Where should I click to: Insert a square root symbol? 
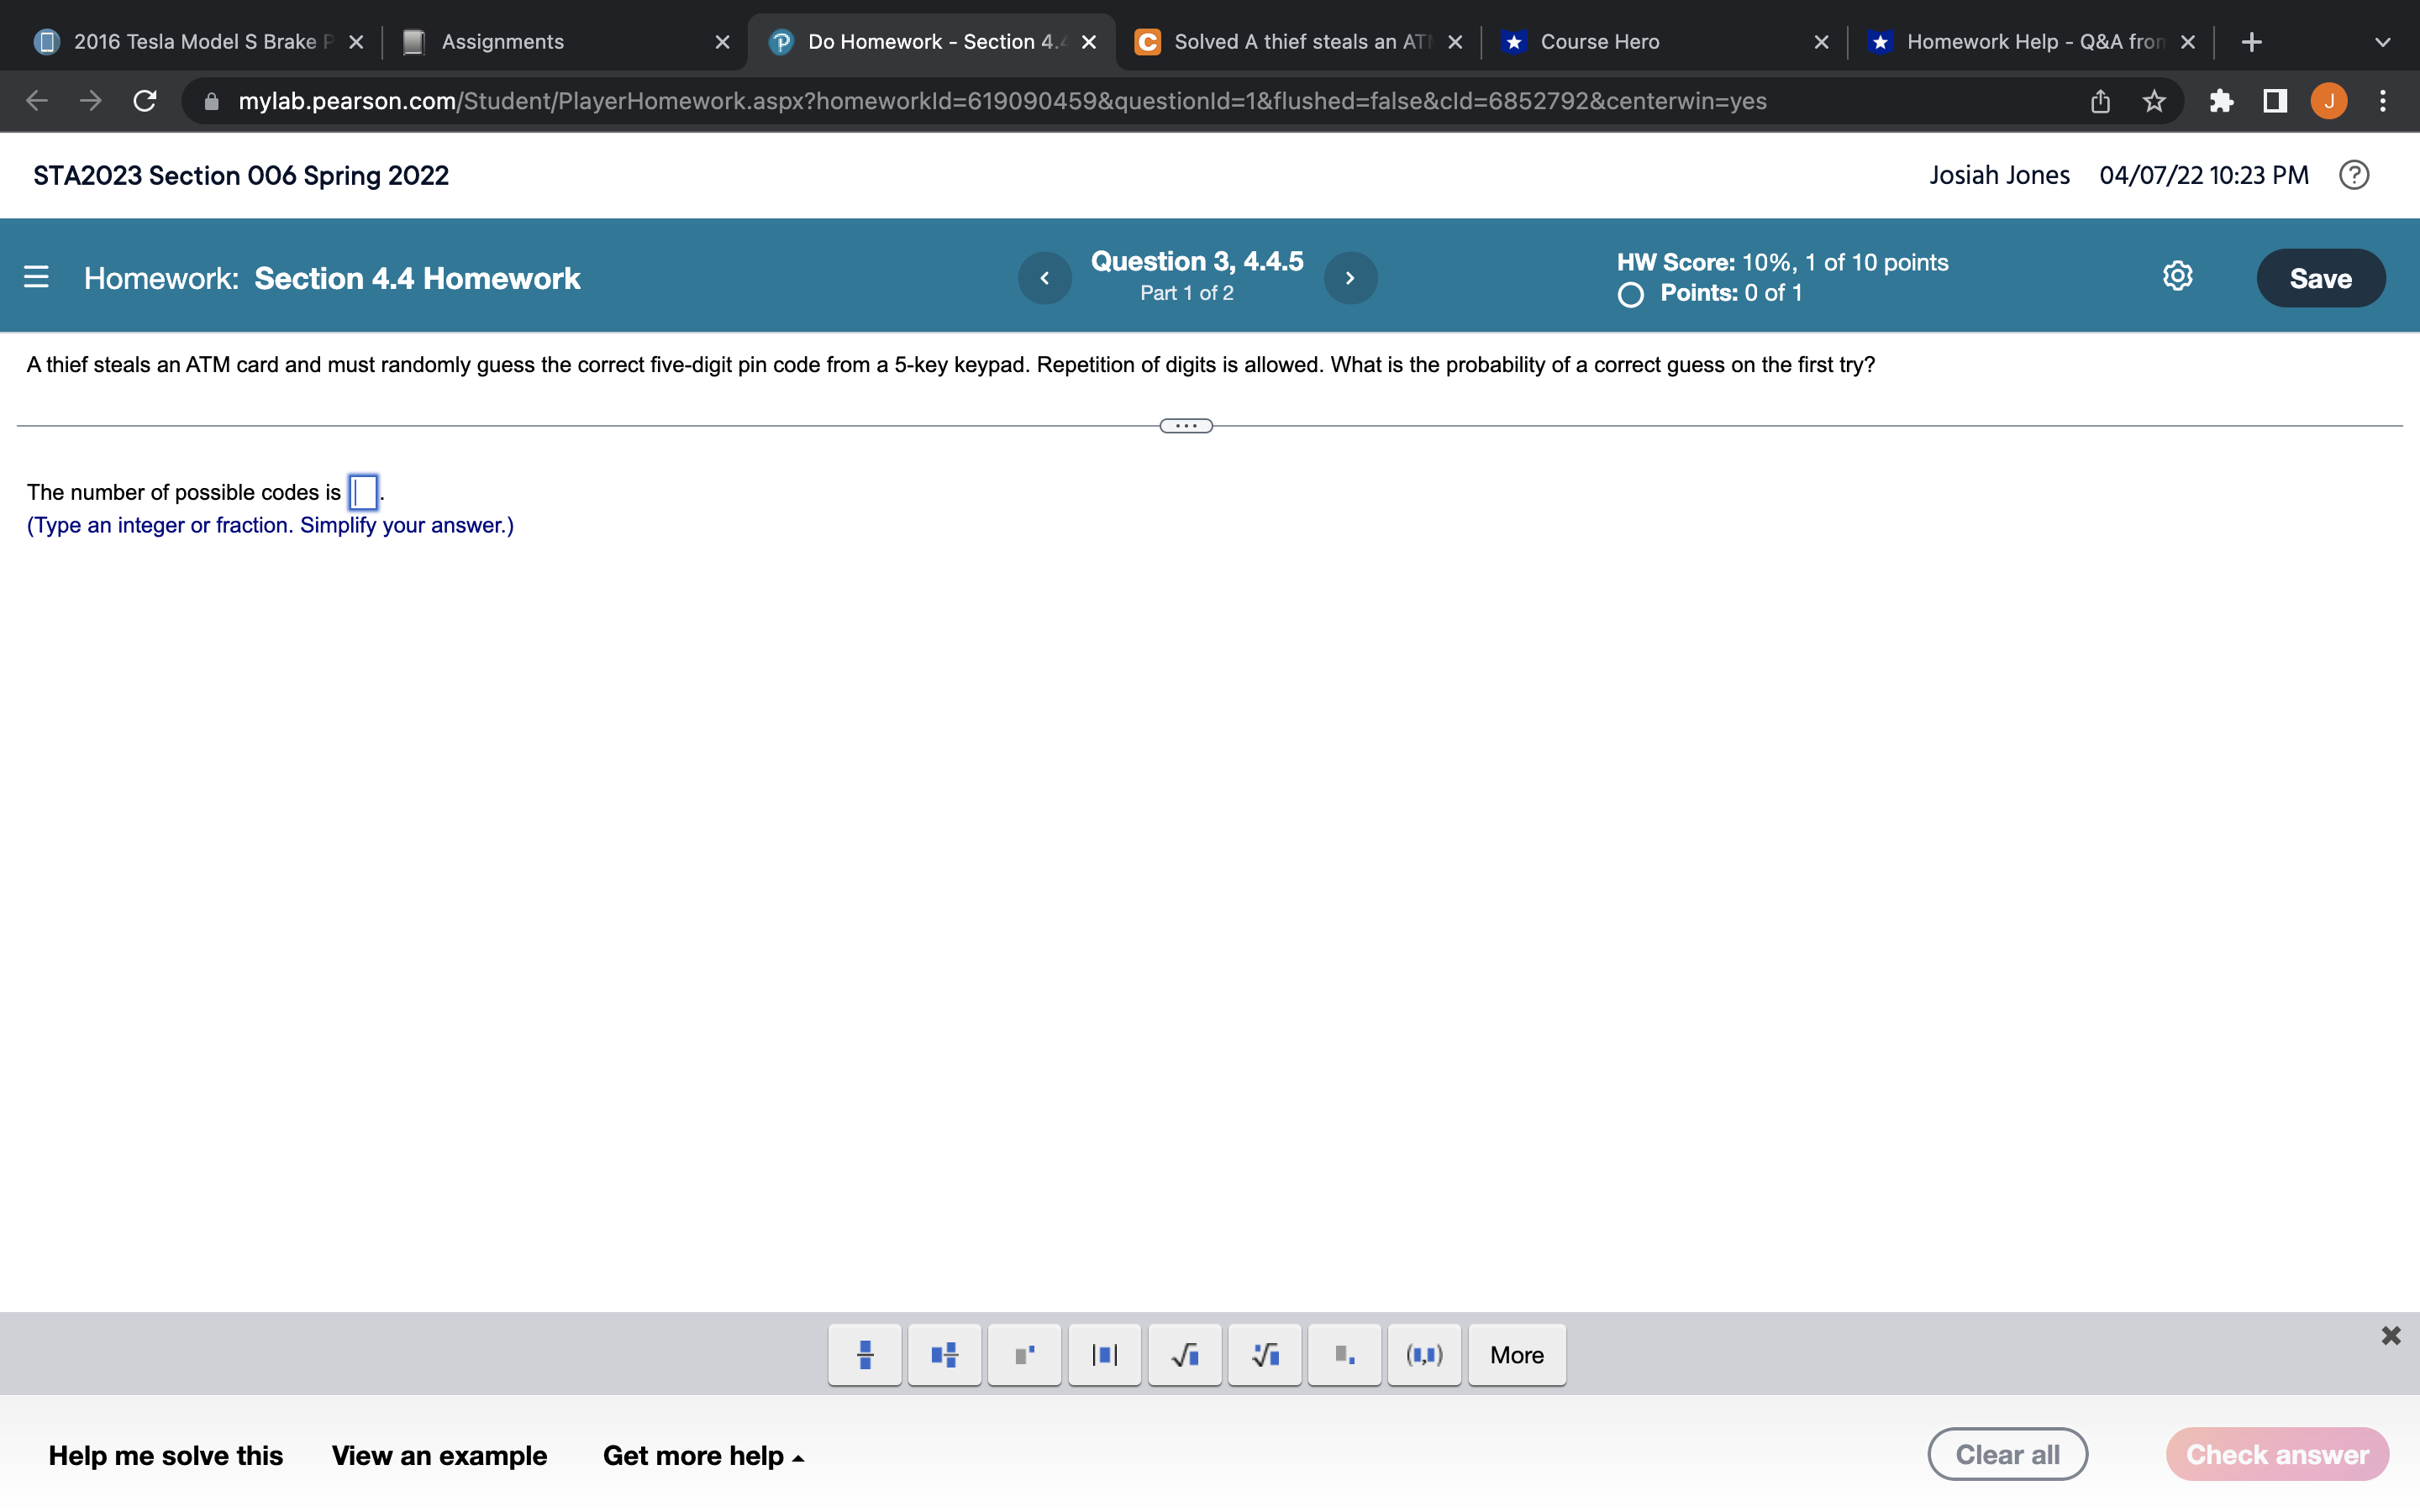(x=1184, y=1355)
